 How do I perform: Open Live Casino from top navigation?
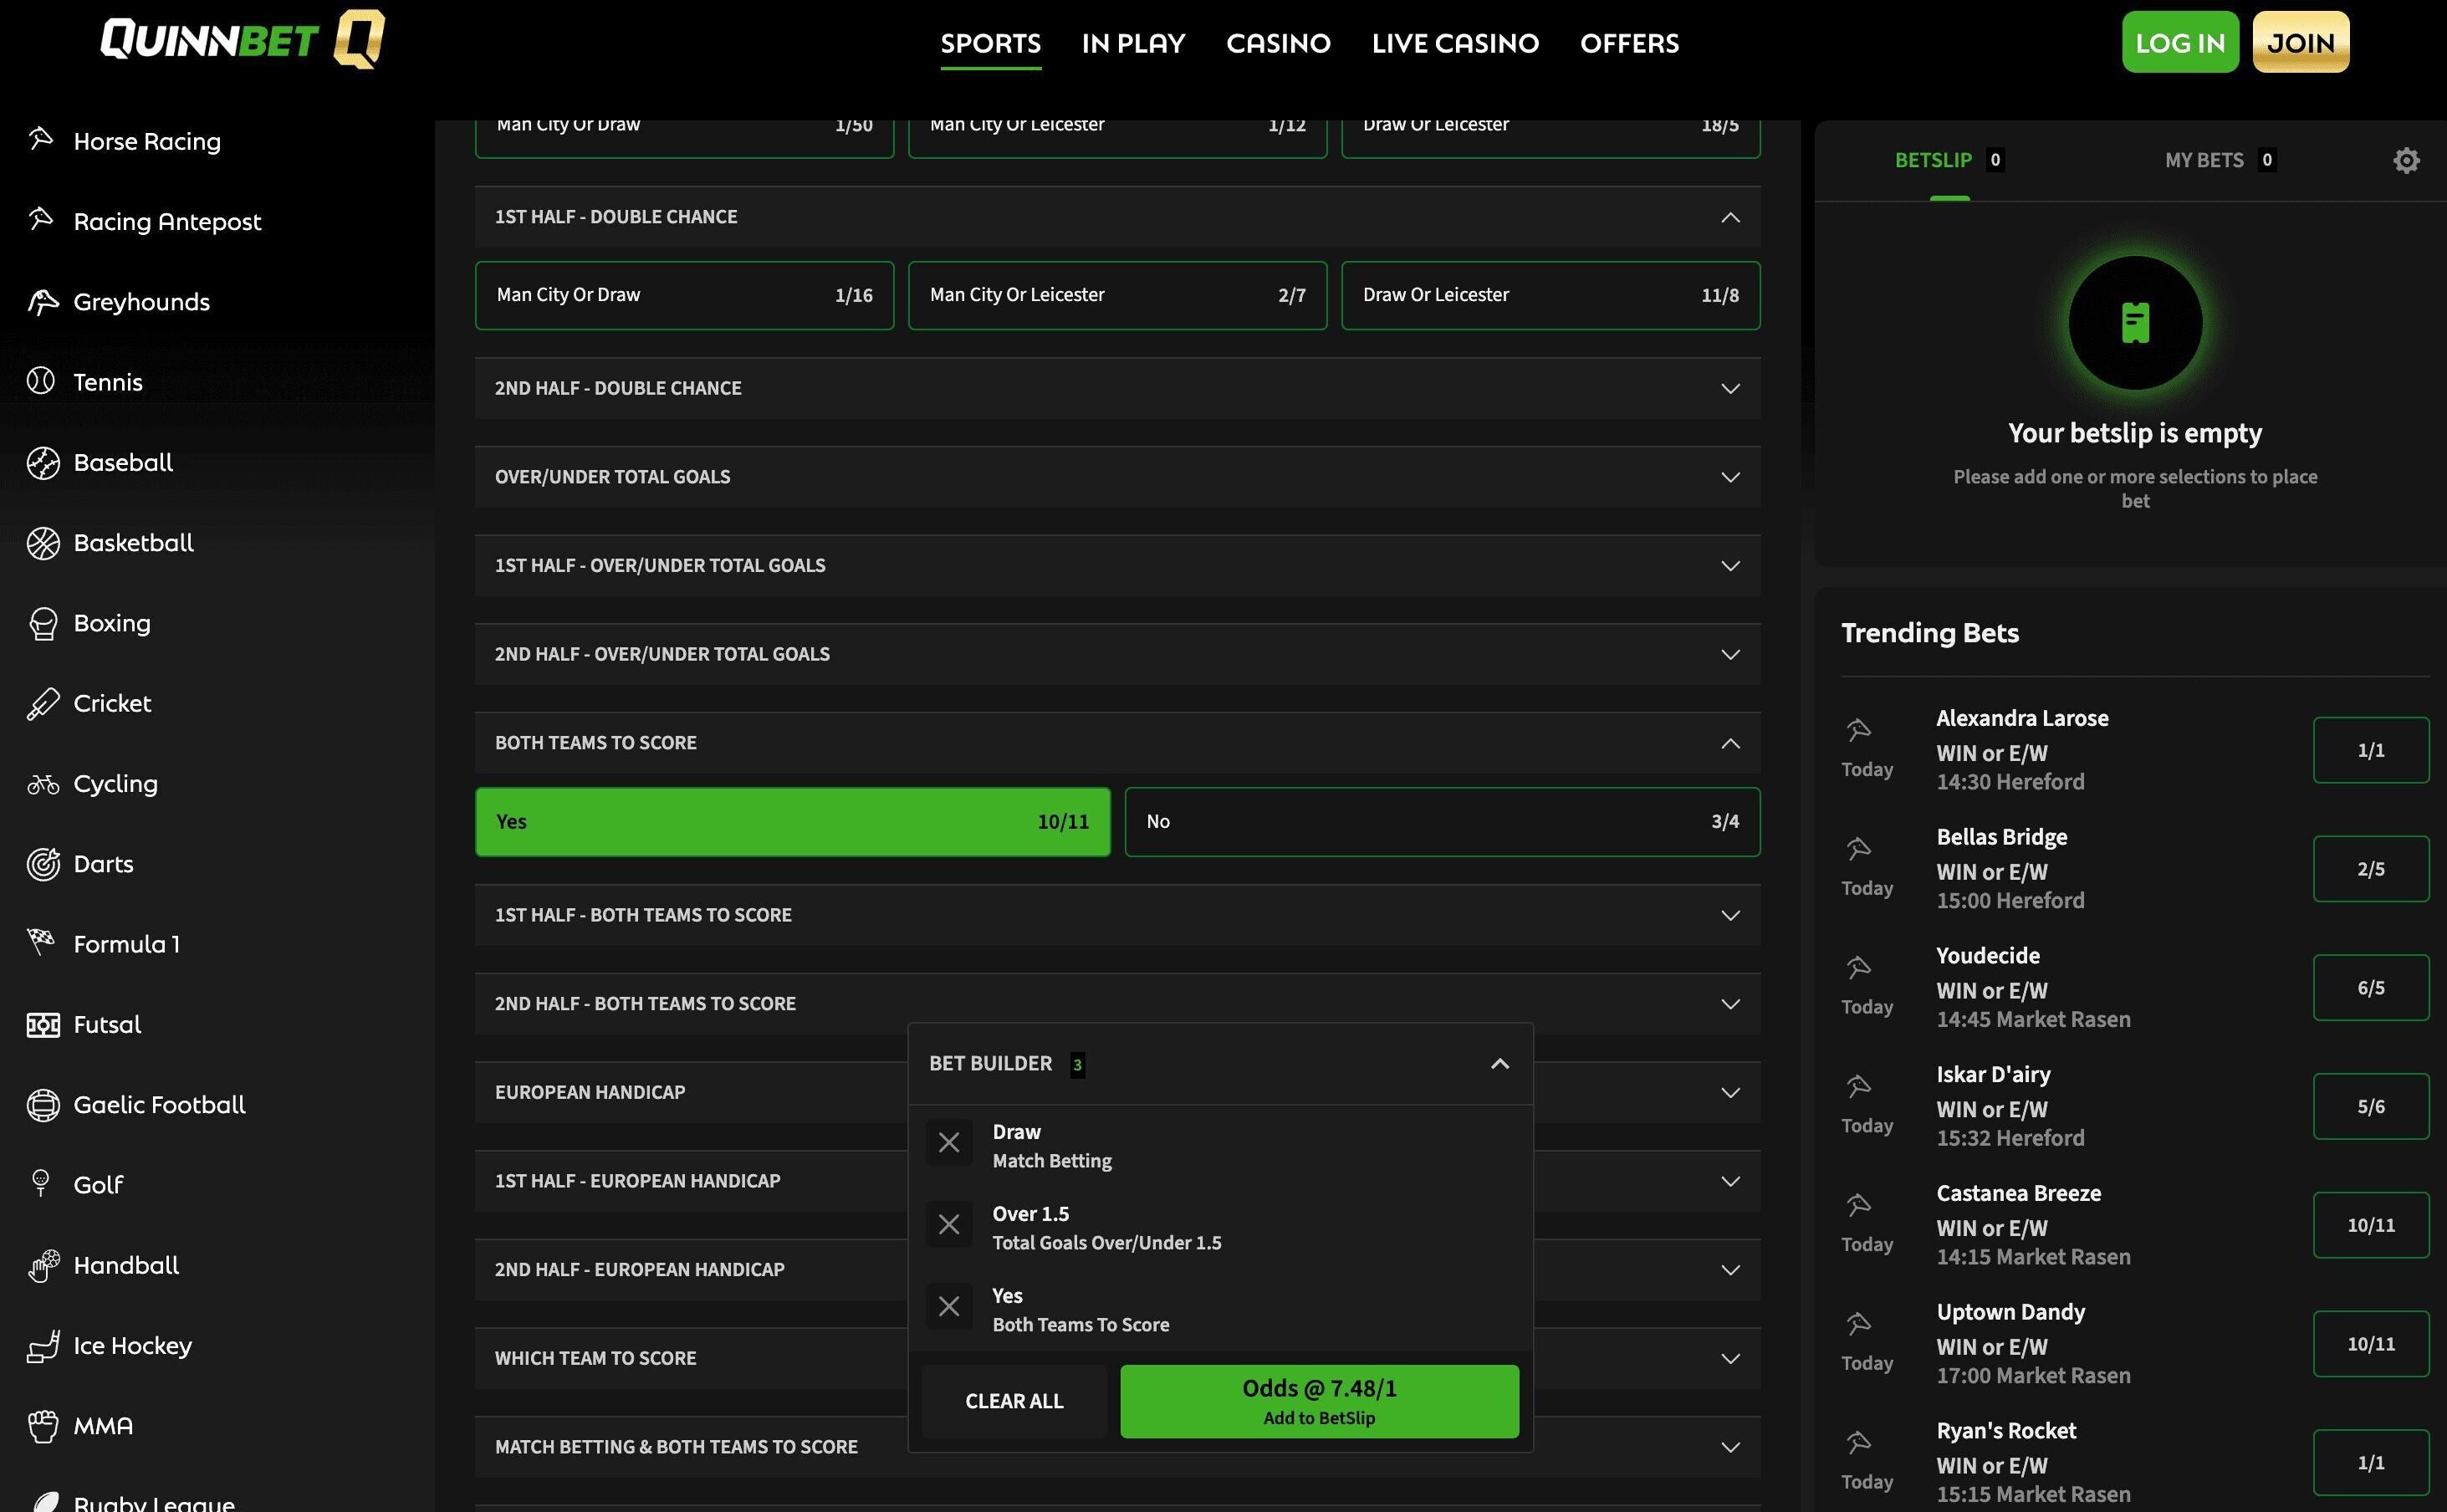[x=1455, y=43]
